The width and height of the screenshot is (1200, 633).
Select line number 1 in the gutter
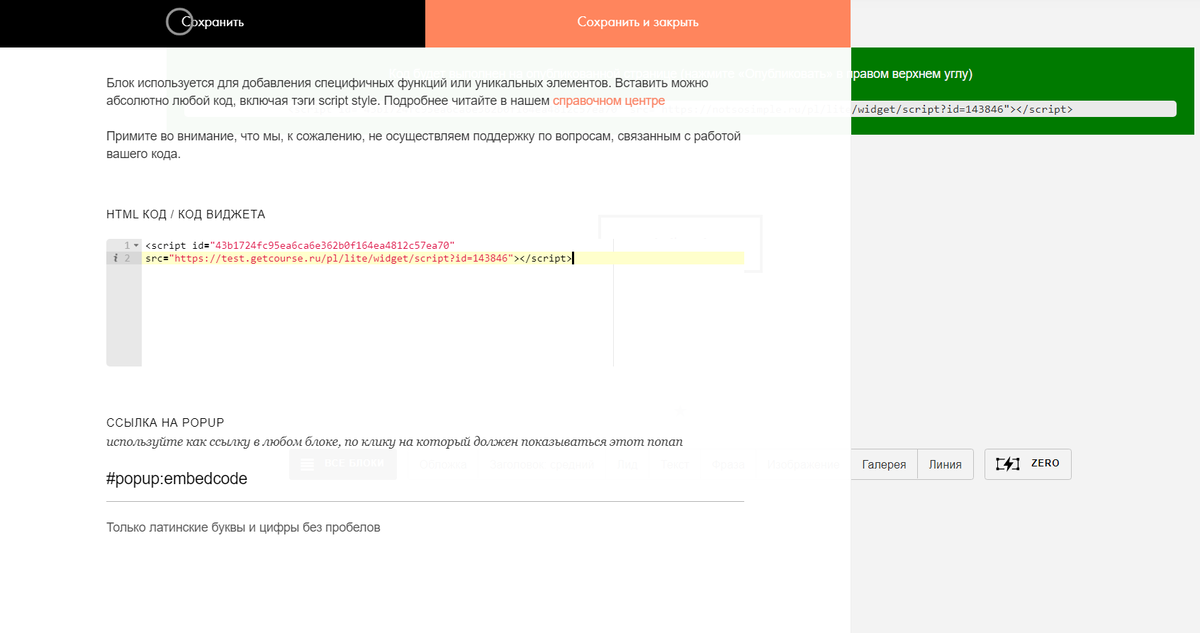click(127, 245)
